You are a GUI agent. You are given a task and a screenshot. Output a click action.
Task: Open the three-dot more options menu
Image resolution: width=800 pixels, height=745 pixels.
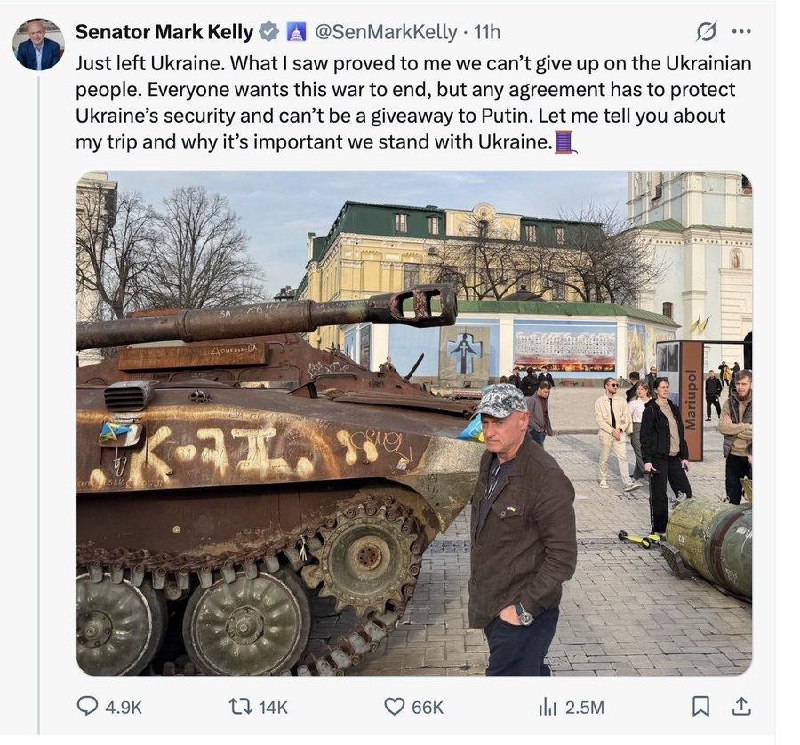742,31
